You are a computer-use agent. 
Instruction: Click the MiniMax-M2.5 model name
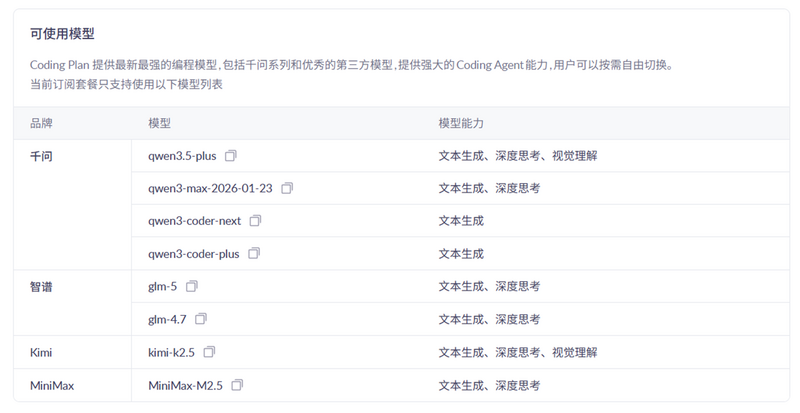(185, 385)
